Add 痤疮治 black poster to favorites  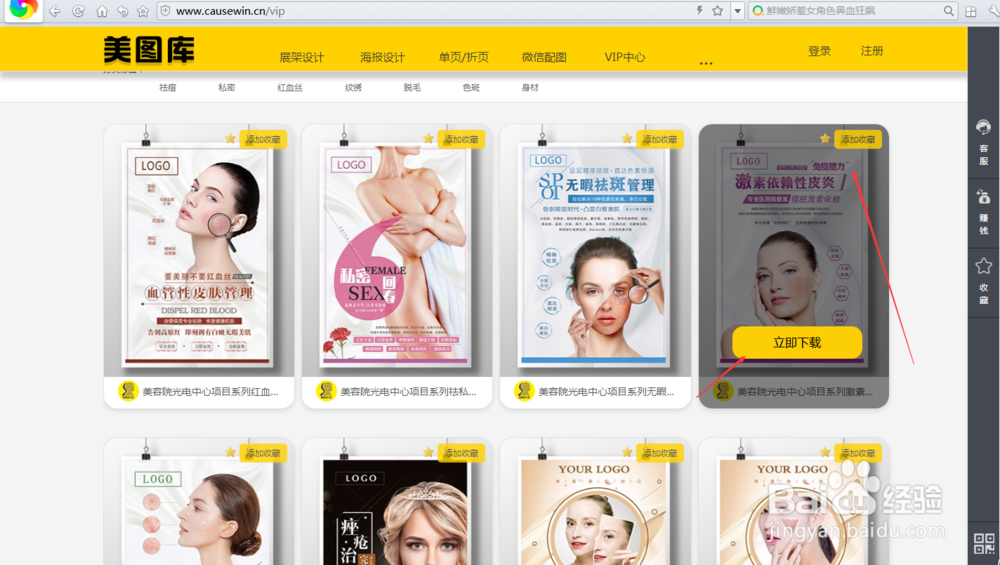[461, 453]
